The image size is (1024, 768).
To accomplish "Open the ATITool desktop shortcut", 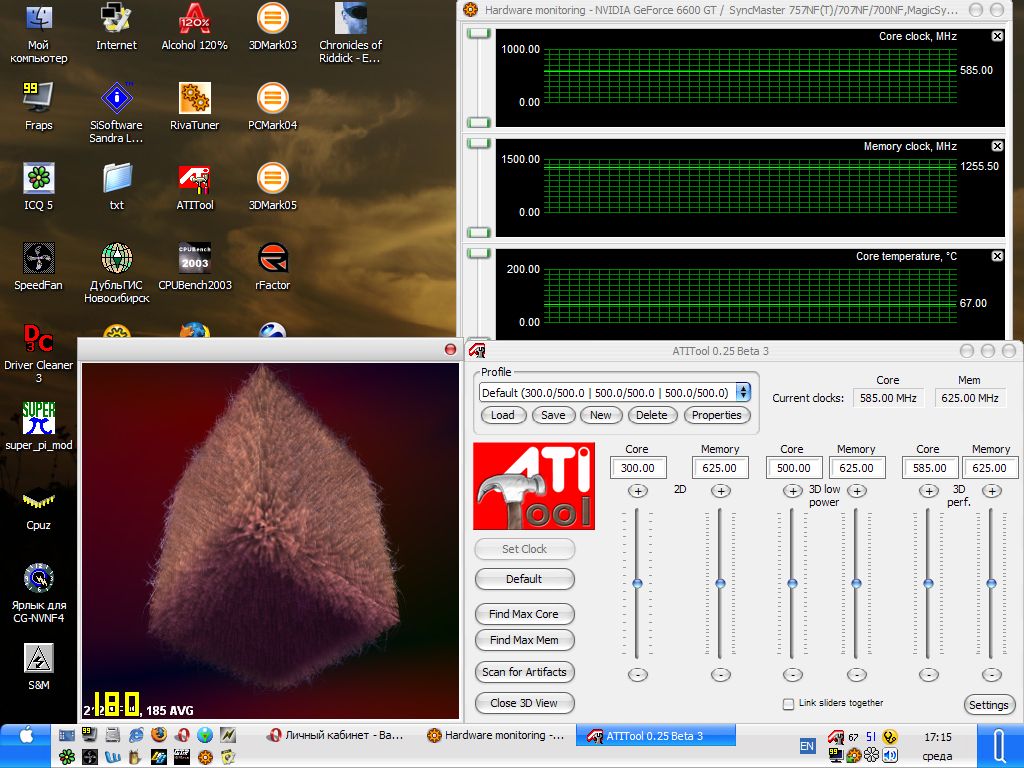I will point(195,187).
